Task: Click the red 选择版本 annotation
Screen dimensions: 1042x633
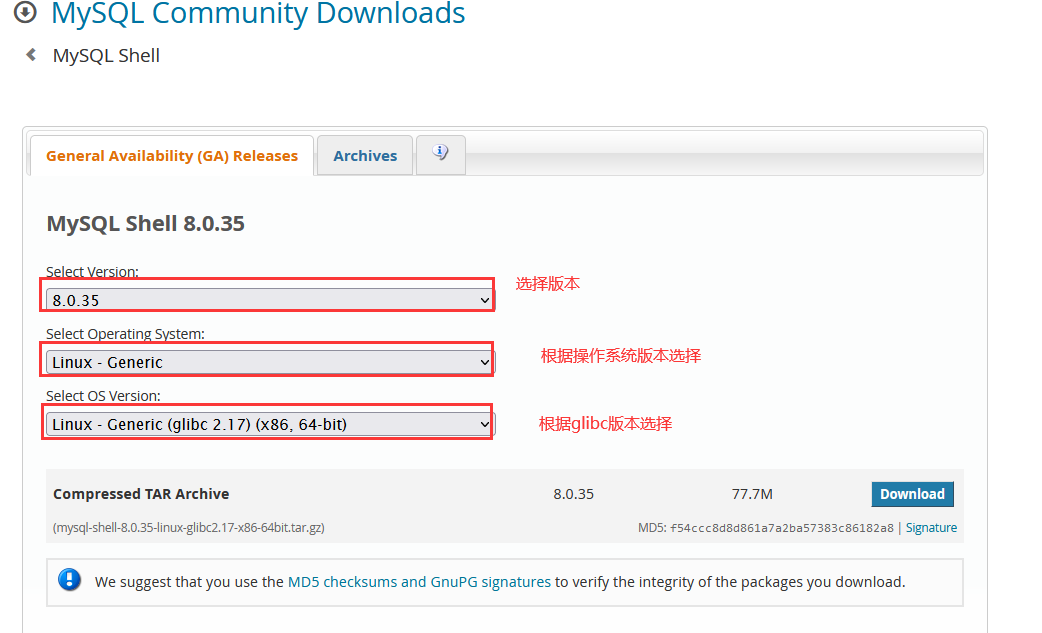Action: 547,284
